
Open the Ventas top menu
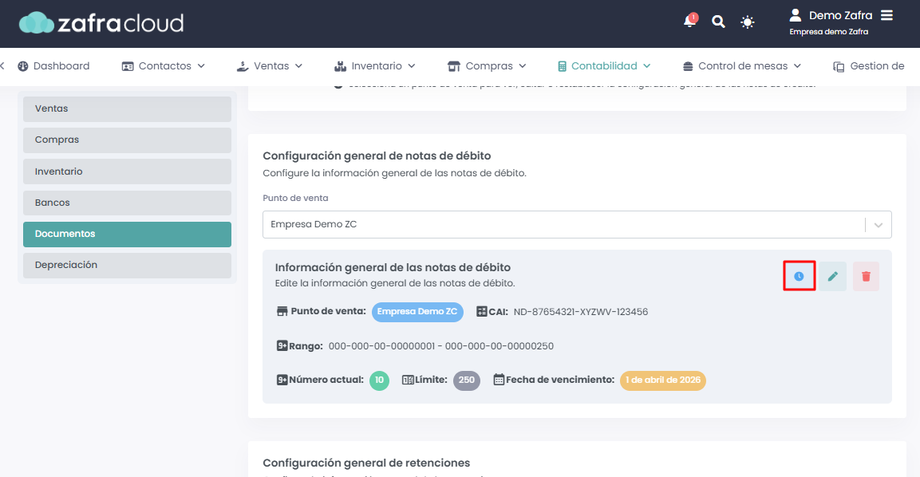pyautogui.click(x=270, y=66)
